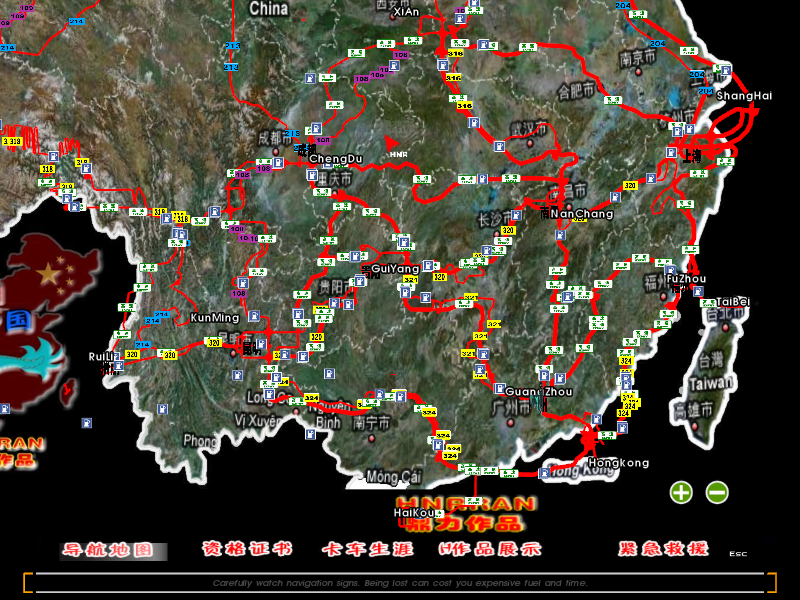800x600 pixels.
Task: Click the Mông Cái map label
Action: [x=394, y=477]
